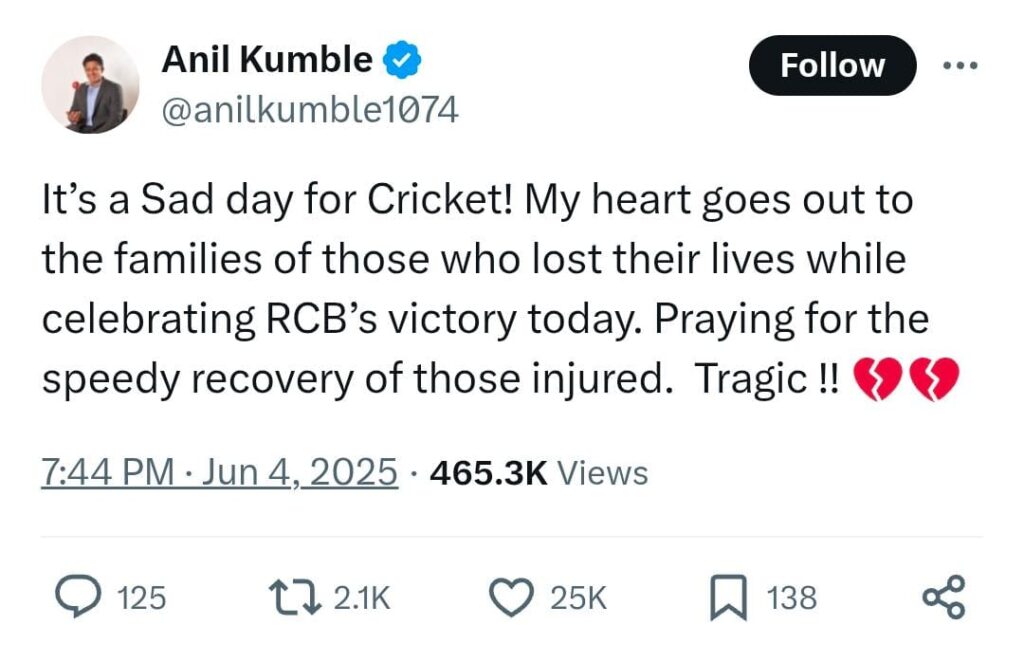Viewport: 1024px width, 662px height.
Task: Click the 138 bookmarks count
Action: [792, 598]
